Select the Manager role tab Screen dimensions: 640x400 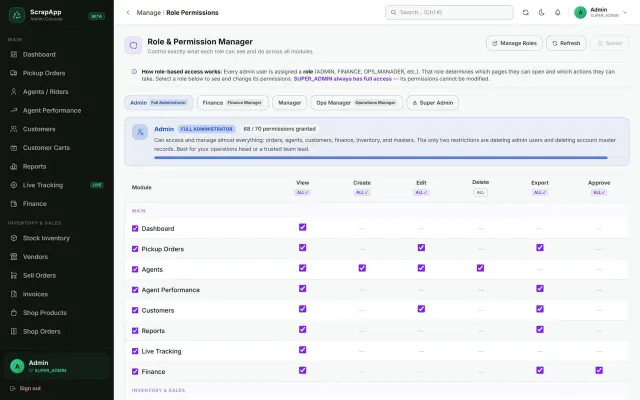pos(289,103)
